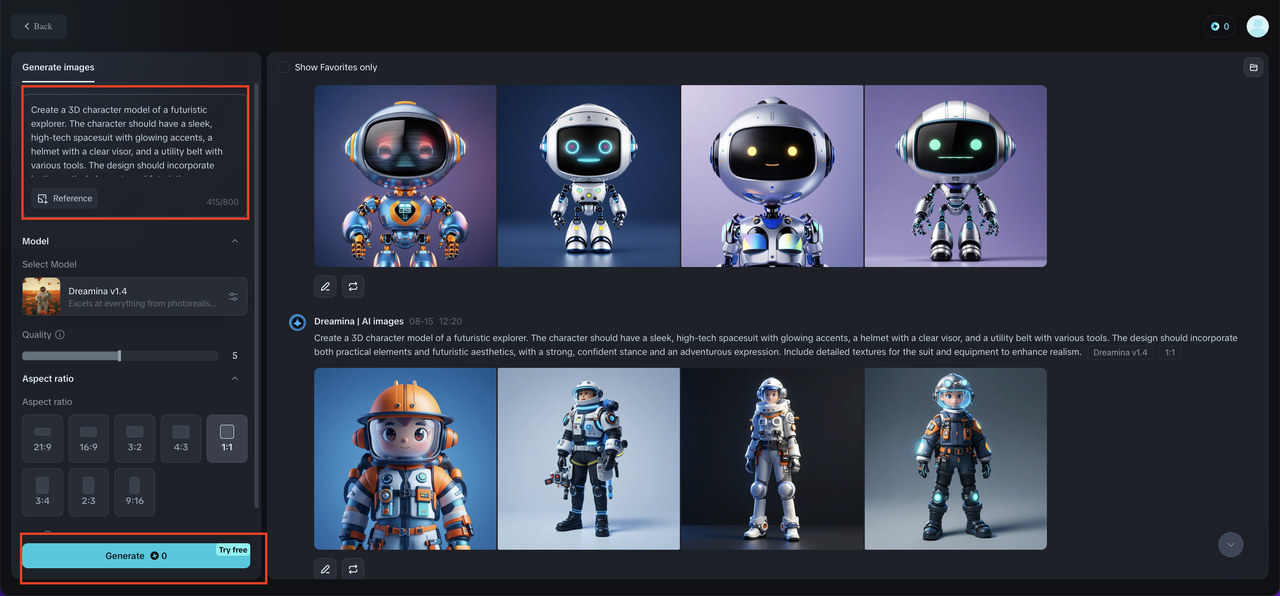Click the left panel scrollbar
The image size is (1280, 596).
click(257, 295)
